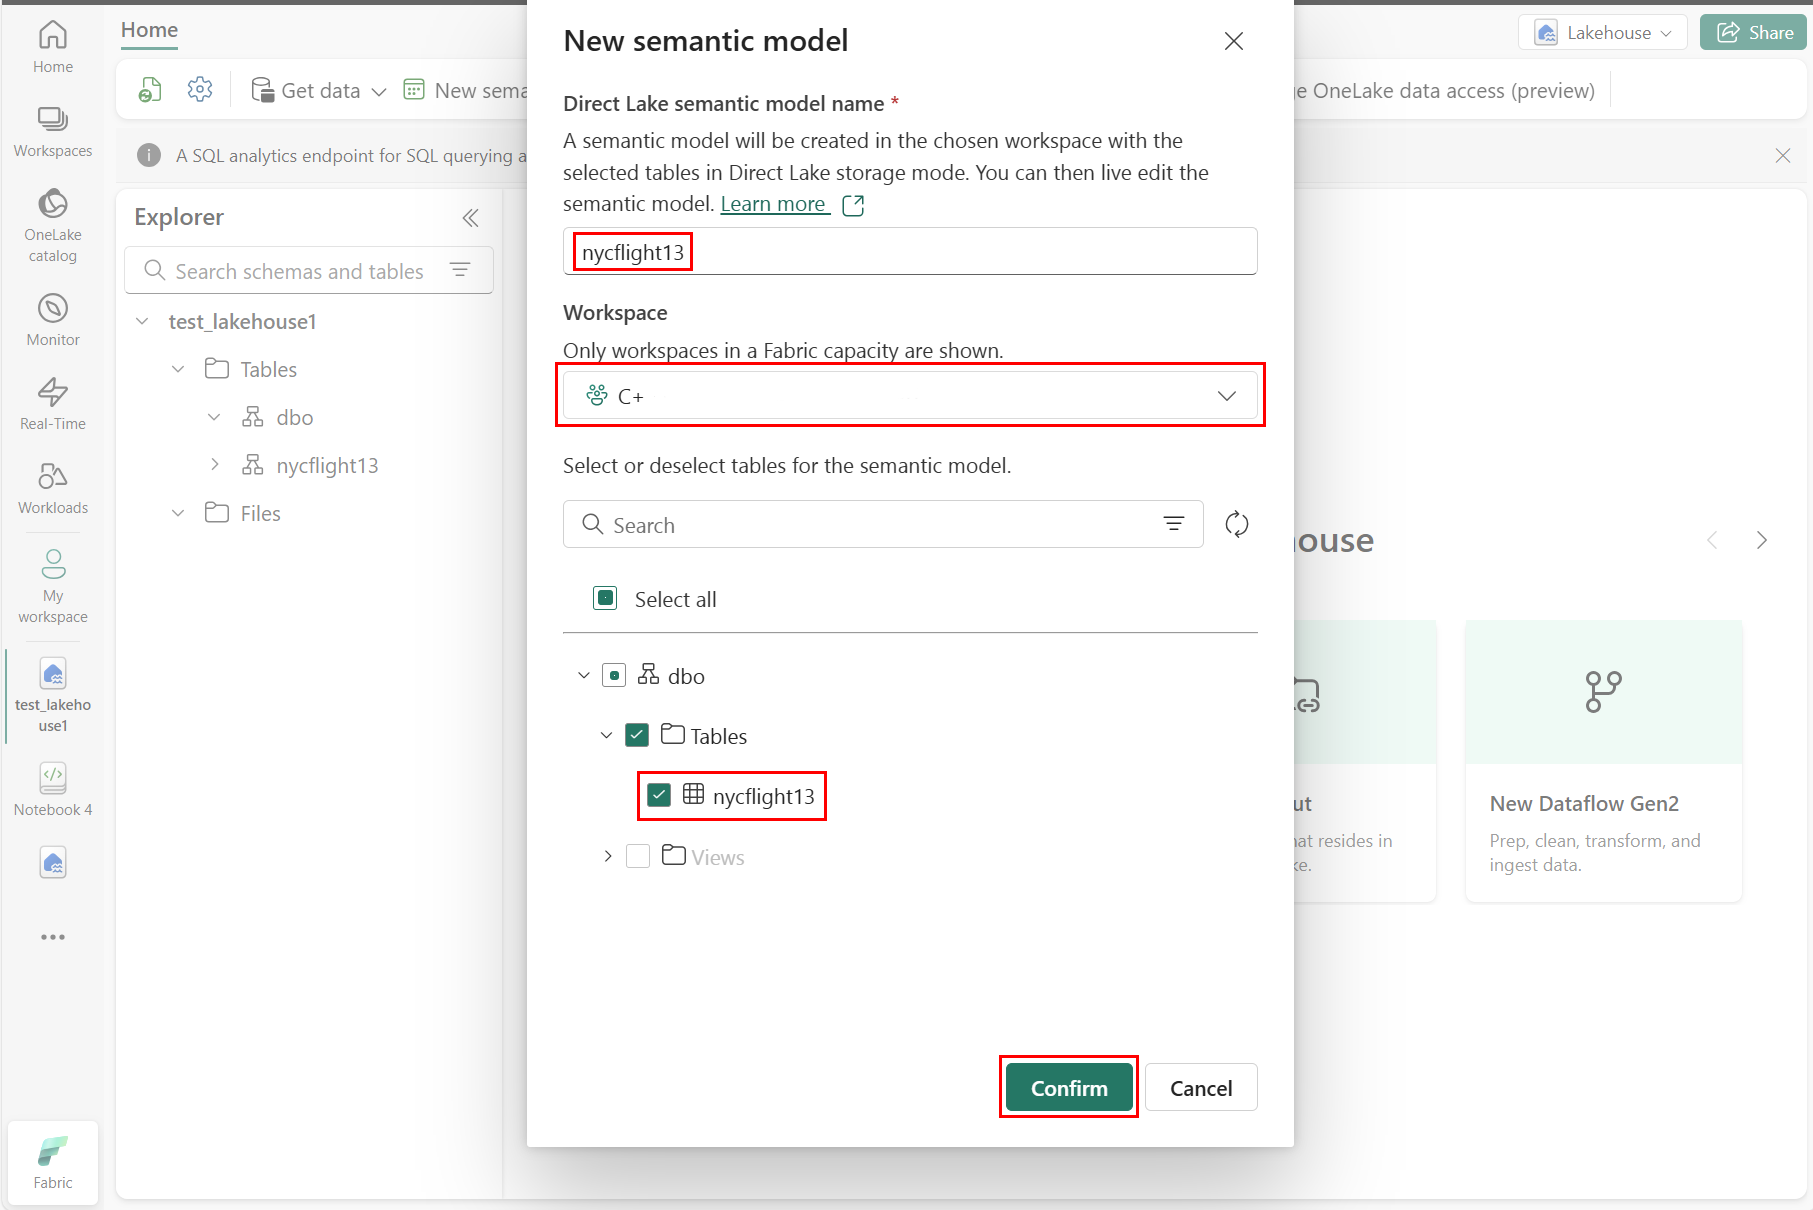Image resolution: width=1813 pixels, height=1210 pixels.
Task: Uncheck the nycflight13 table checkbox
Action: click(659, 795)
